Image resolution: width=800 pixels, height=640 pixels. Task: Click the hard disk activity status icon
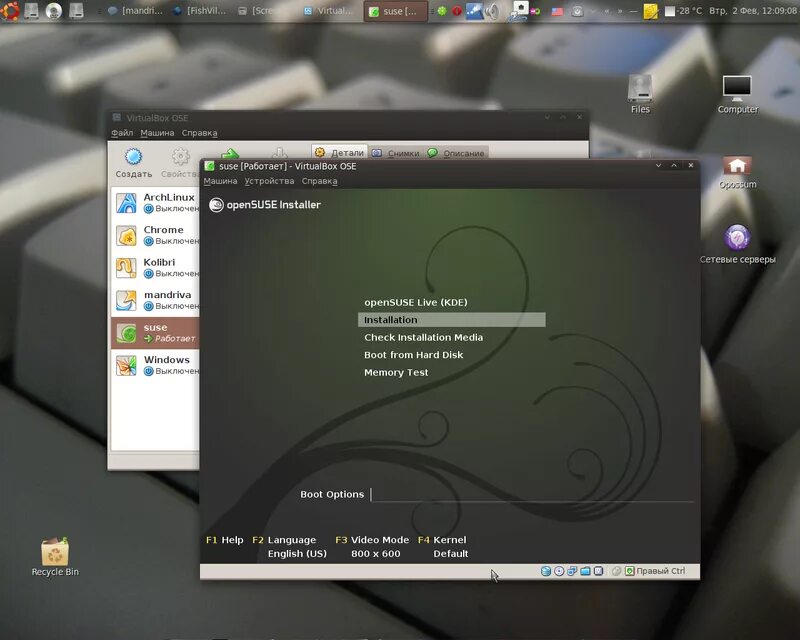tap(546, 571)
